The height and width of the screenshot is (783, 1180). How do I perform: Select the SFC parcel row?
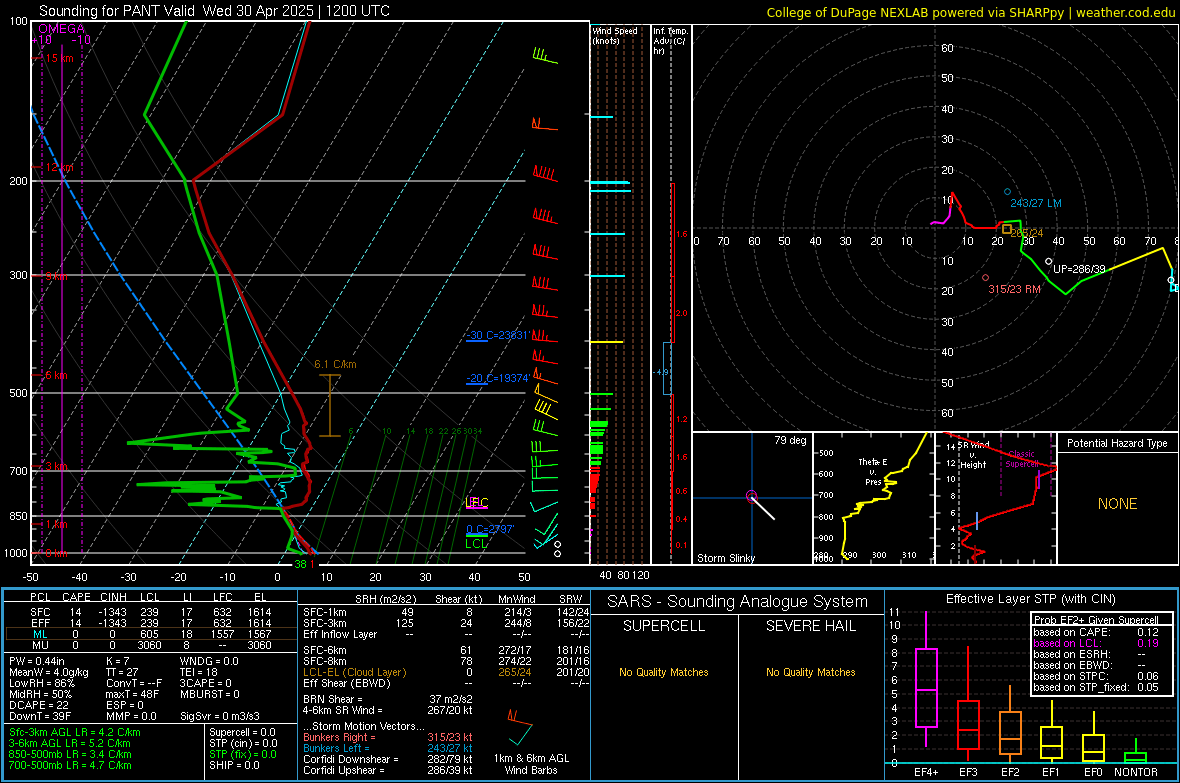pyautogui.click(x=150, y=612)
